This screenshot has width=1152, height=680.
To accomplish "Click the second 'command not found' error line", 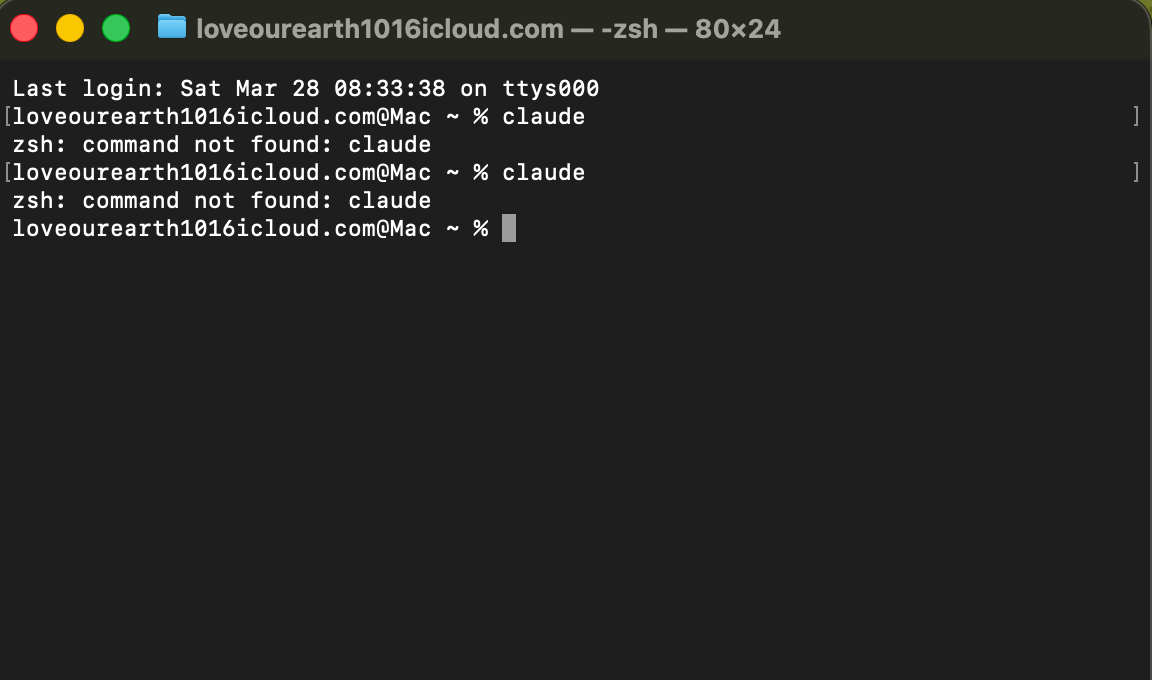I will [221, 201].
